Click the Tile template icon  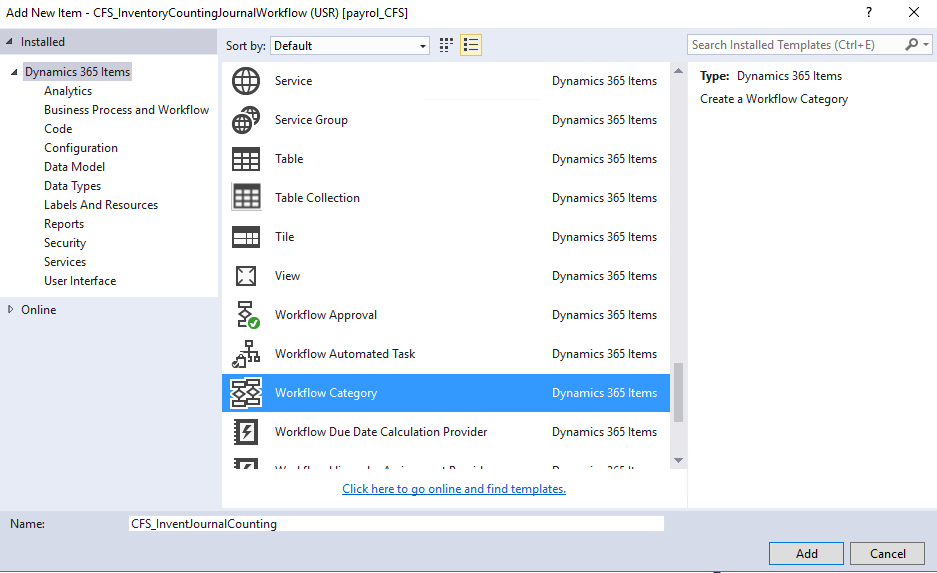point(246,237)
